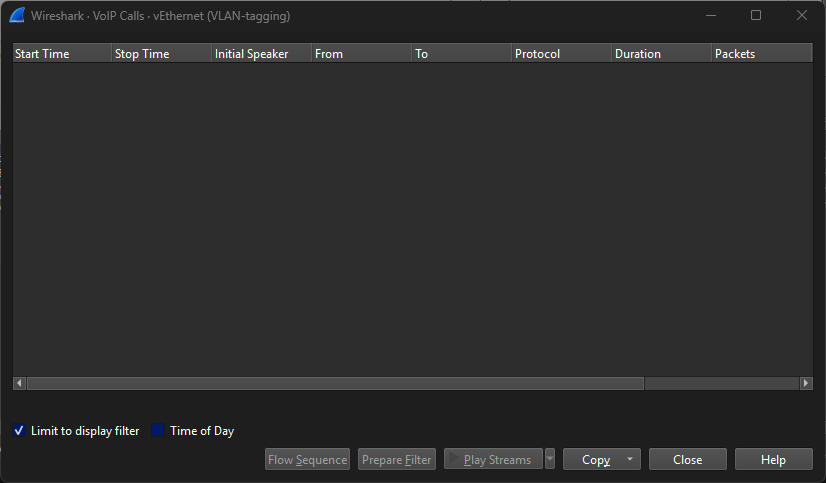
Task: Sort by the Start Time column header
Action: [62, 54]
